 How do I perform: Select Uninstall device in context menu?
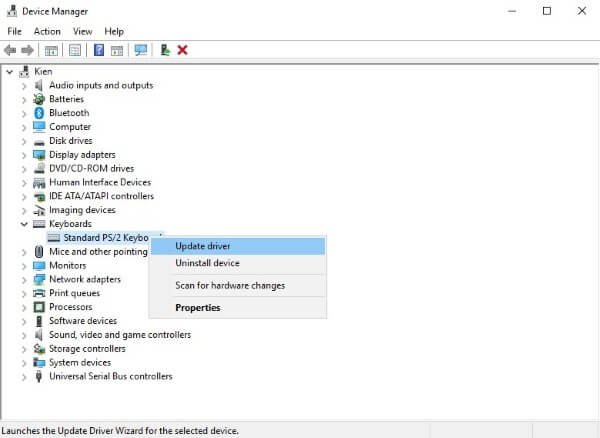click(x=207, y=263)
